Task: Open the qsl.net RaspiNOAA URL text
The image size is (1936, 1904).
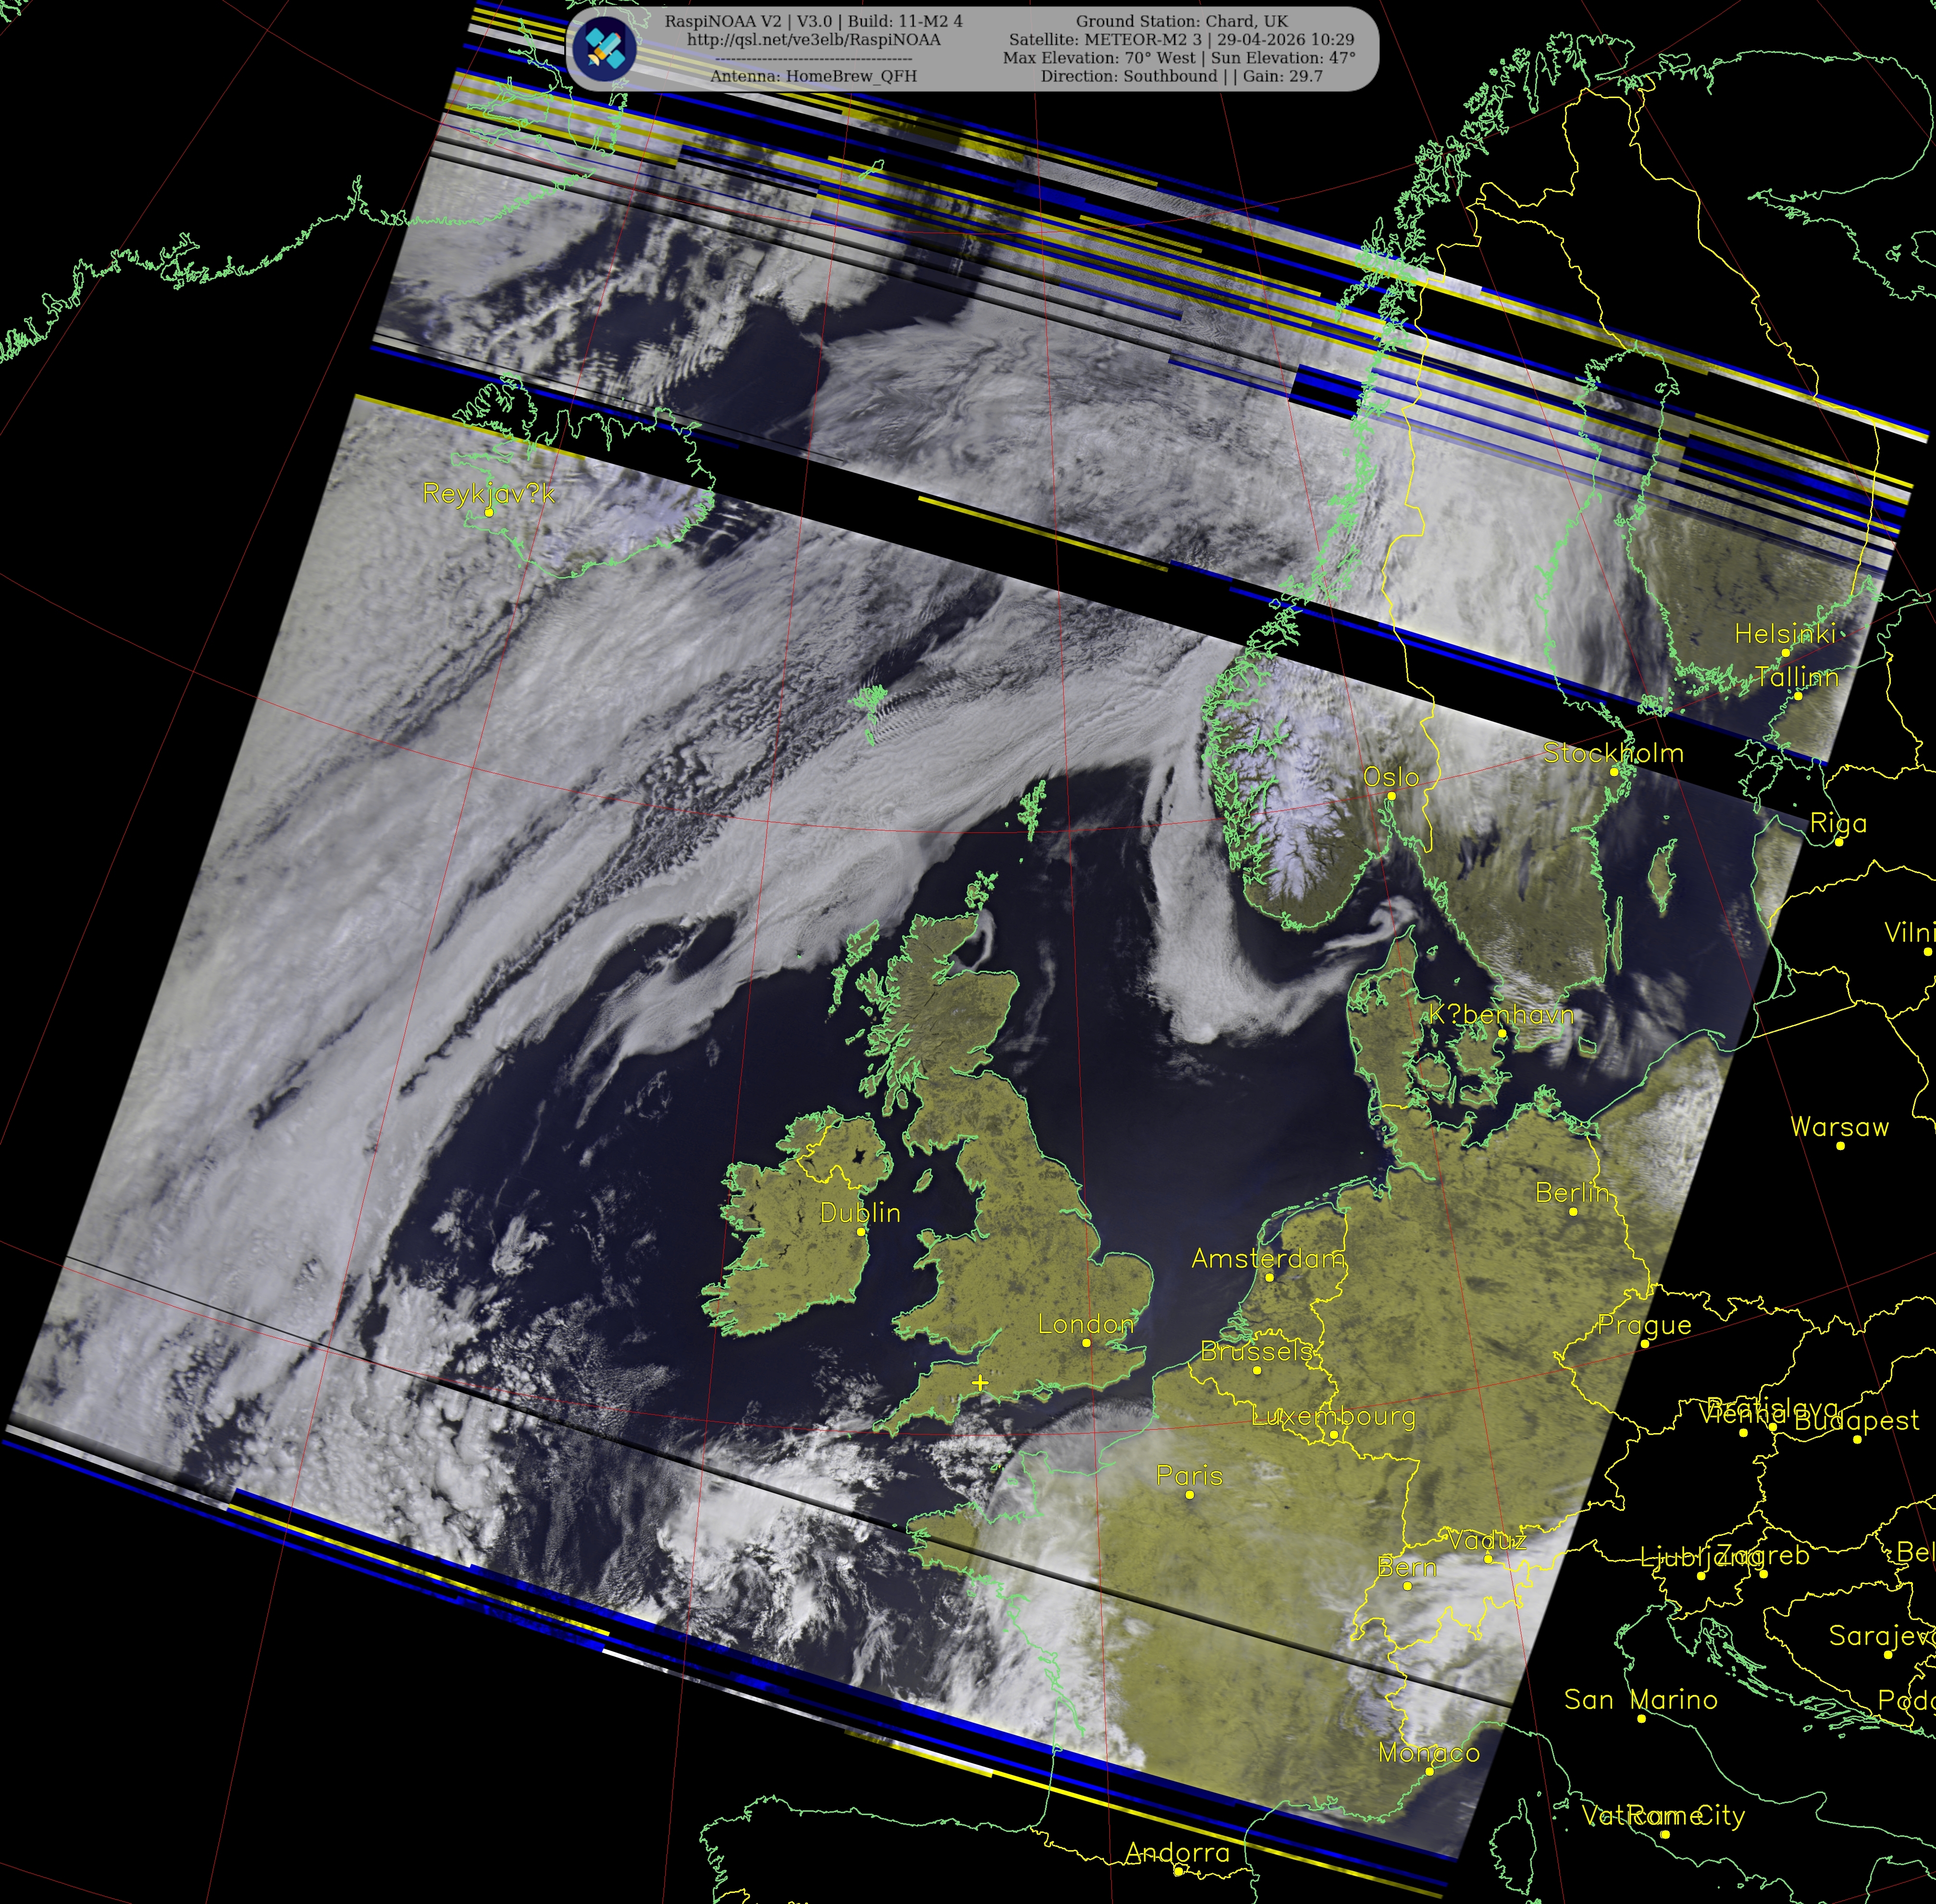Action: 814,40
